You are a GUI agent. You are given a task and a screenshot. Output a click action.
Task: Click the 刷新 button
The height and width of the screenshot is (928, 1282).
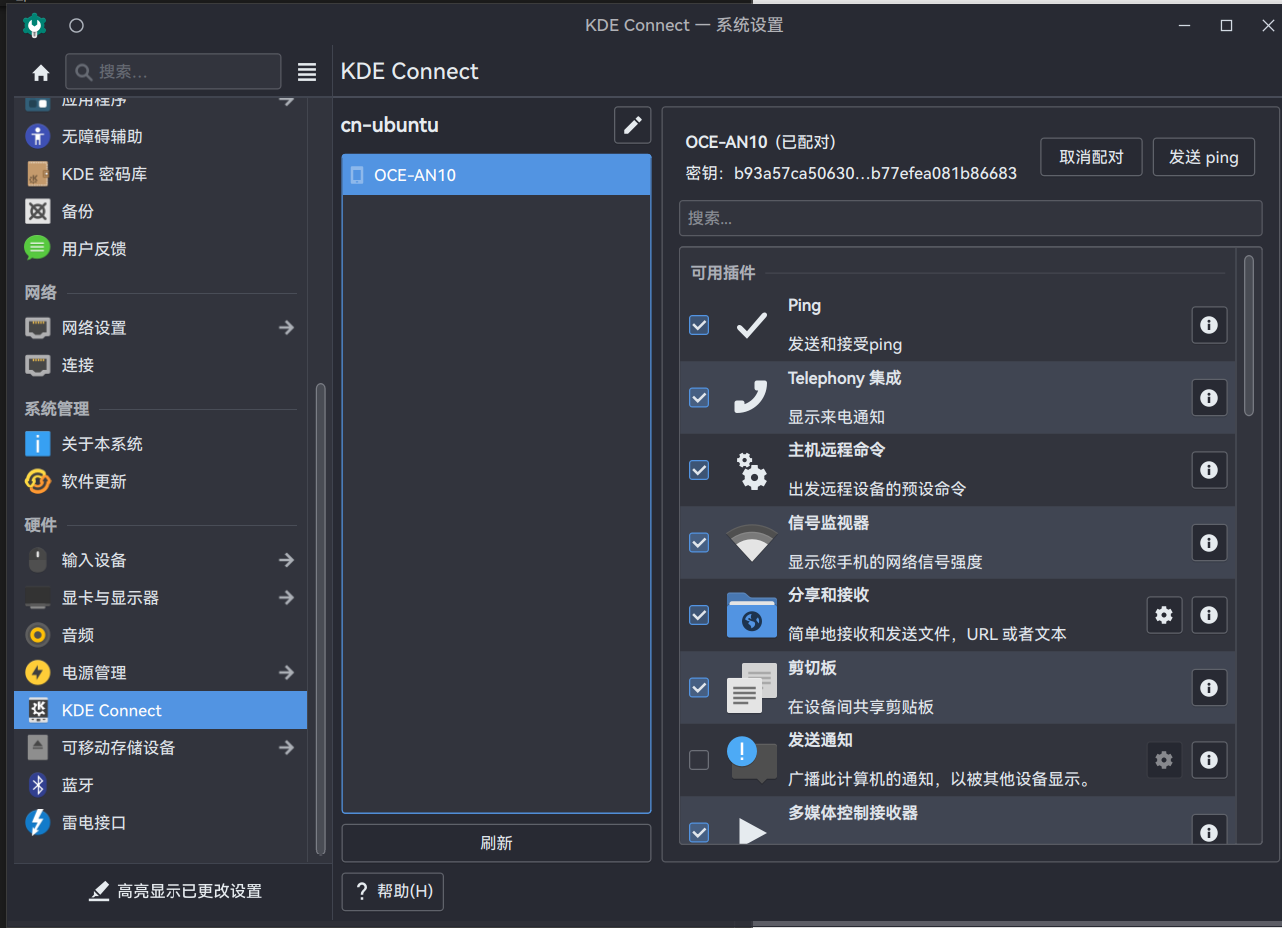(496, 843)
